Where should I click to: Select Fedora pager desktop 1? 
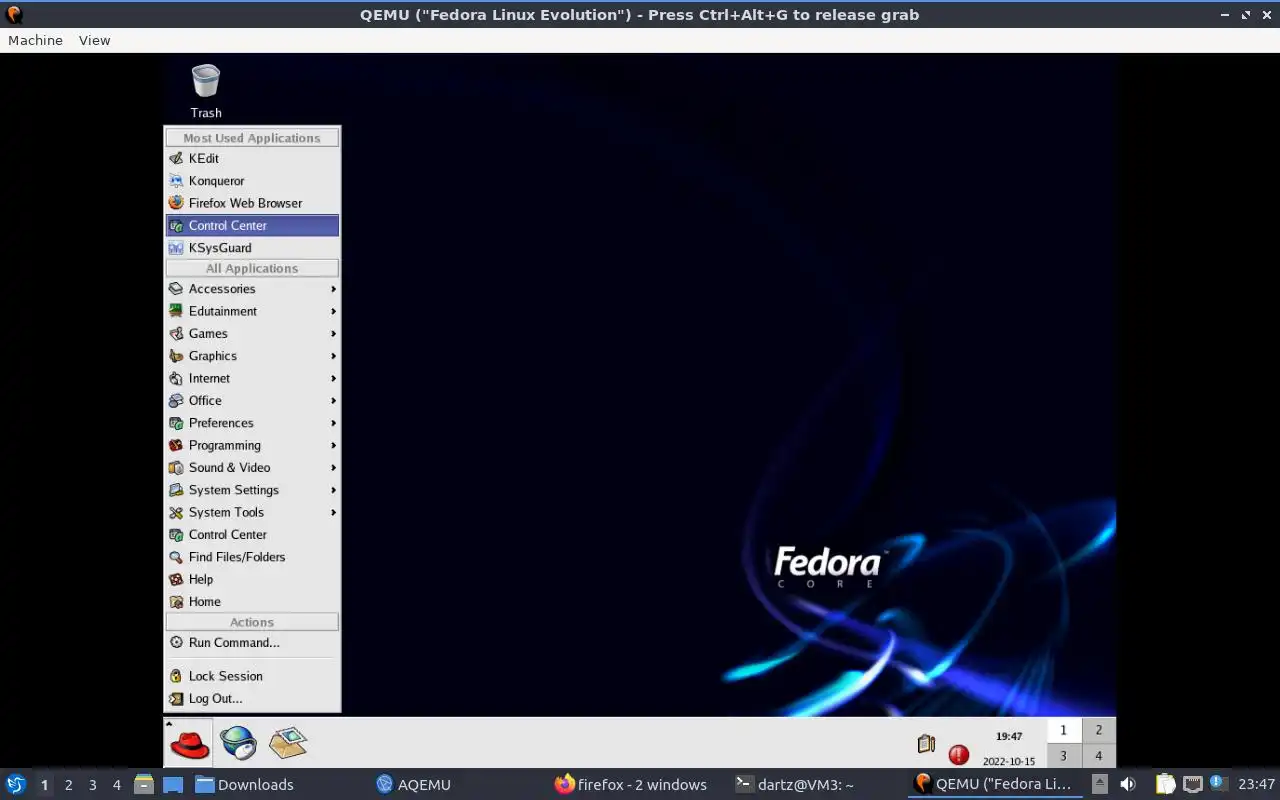pyautogui.click(x=1063, y=730)
